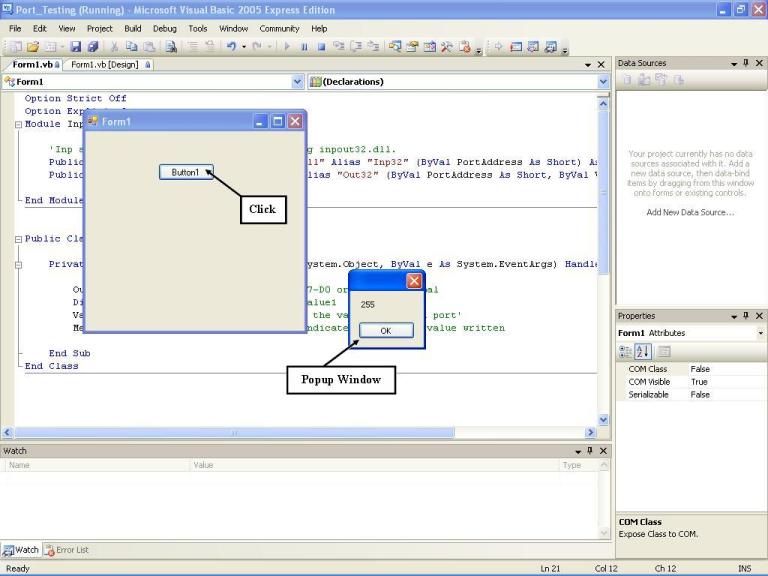The width and height of the screenshot is (768, 576).
Task: Select the Serializable property row
Action: tap(691, 395)
